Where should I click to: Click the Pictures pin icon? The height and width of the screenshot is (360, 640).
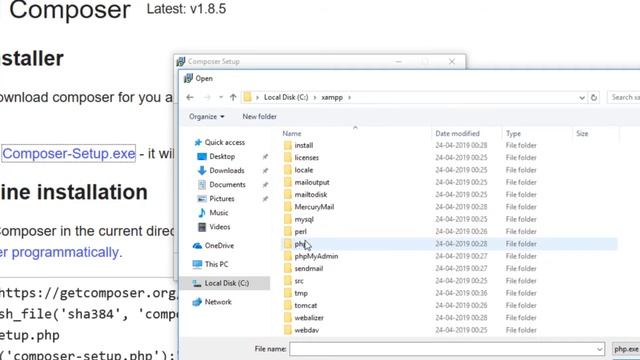tap(265, 198)
